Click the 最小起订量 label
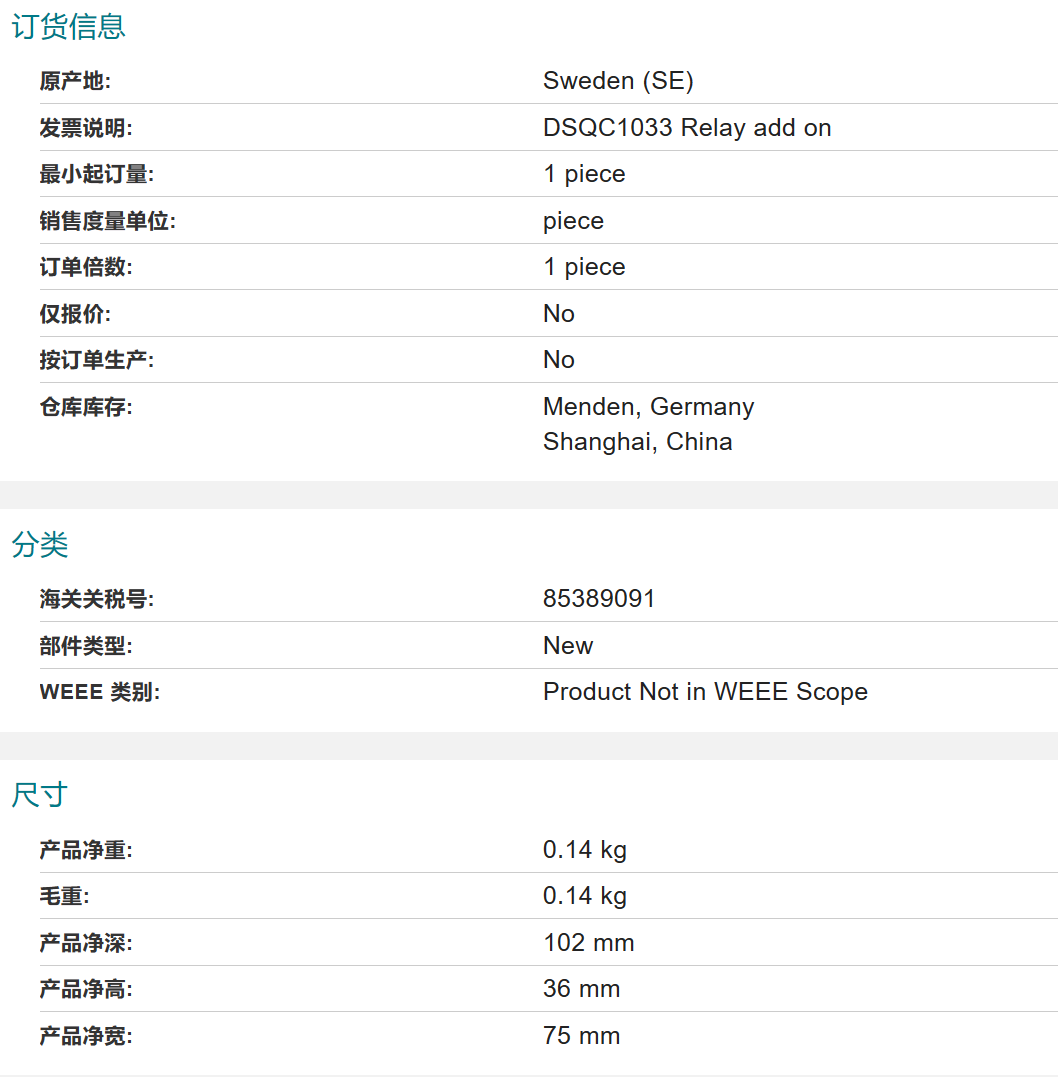The image size is (1058, 1077). click(x=97, y=174)
